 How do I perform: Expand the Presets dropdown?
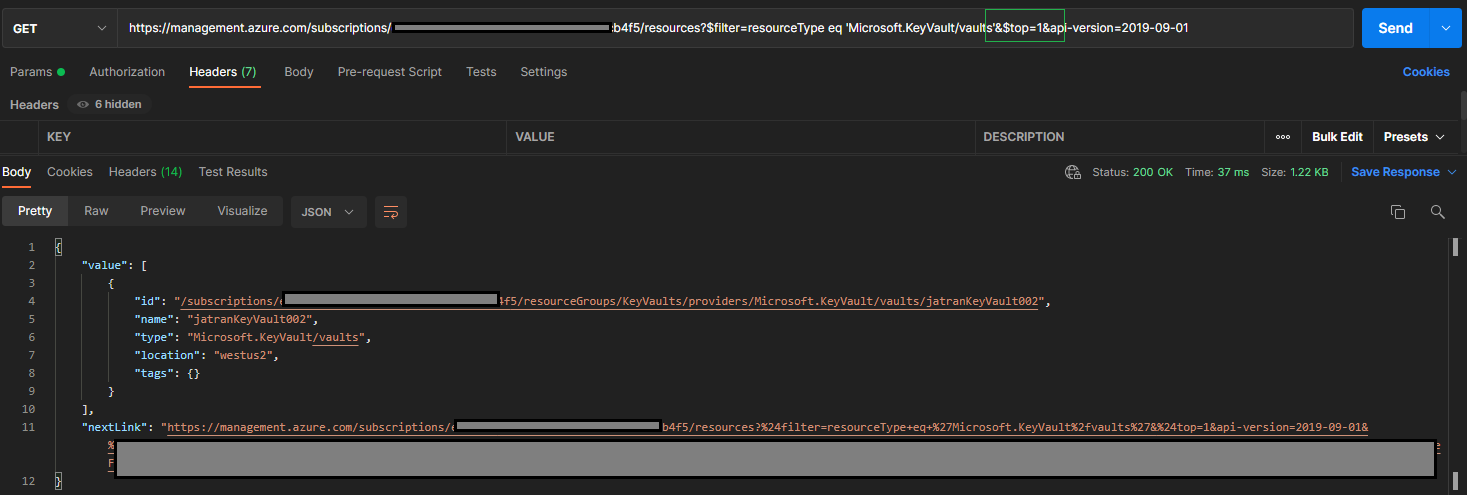coord(1415,137)
